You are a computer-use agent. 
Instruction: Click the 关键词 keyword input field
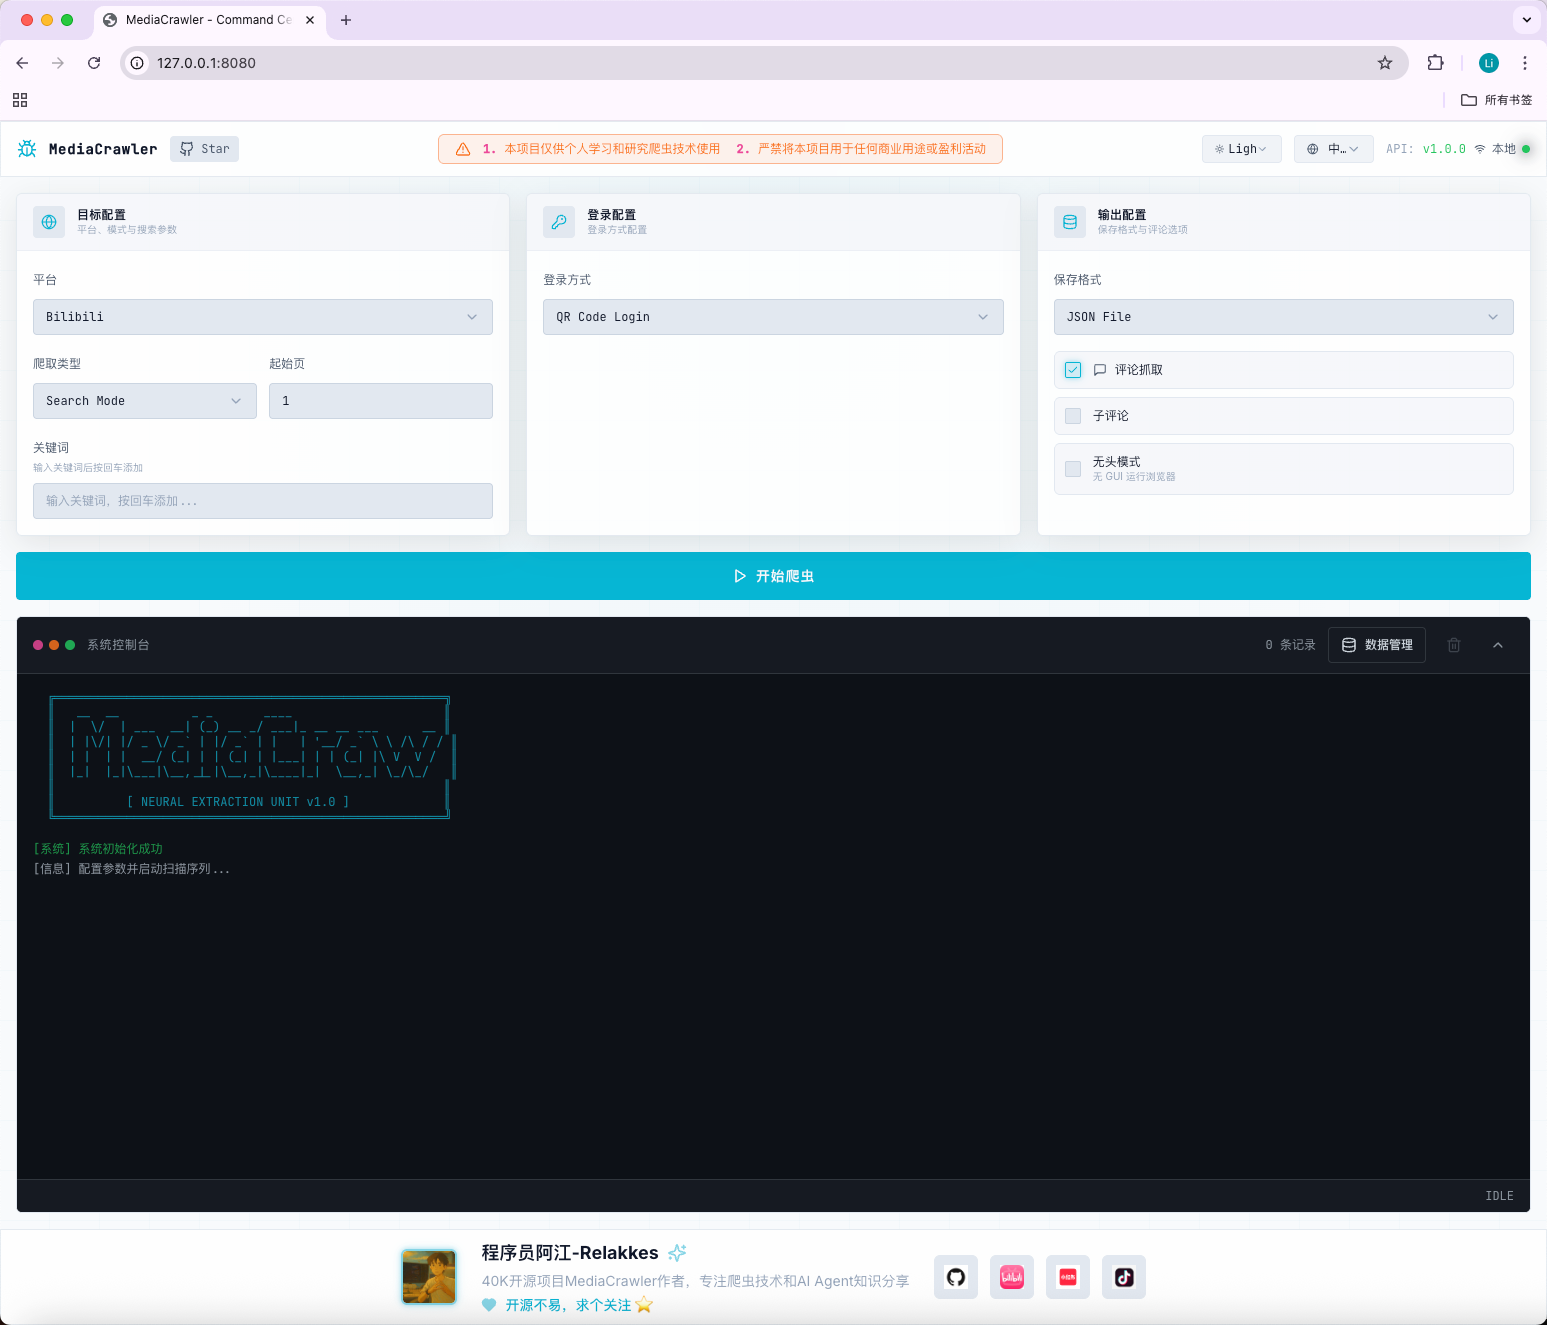point(262,501)
